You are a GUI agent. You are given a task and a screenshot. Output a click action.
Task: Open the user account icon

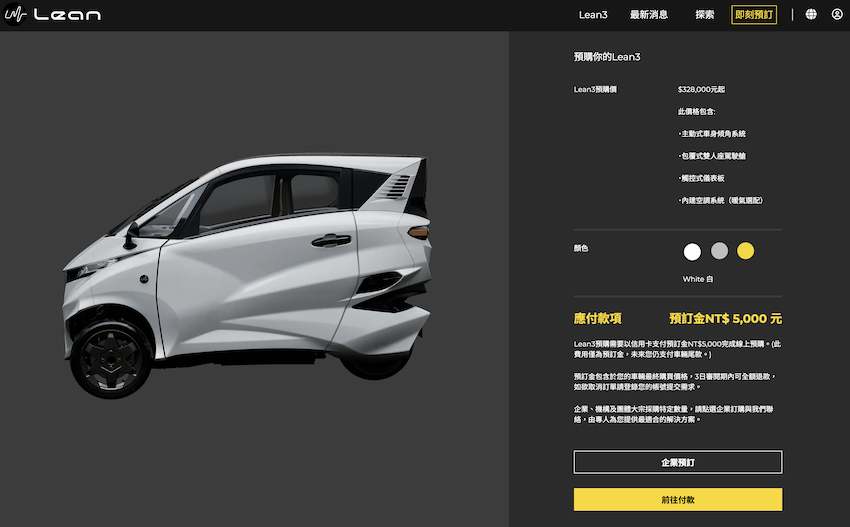coord(837,15)
